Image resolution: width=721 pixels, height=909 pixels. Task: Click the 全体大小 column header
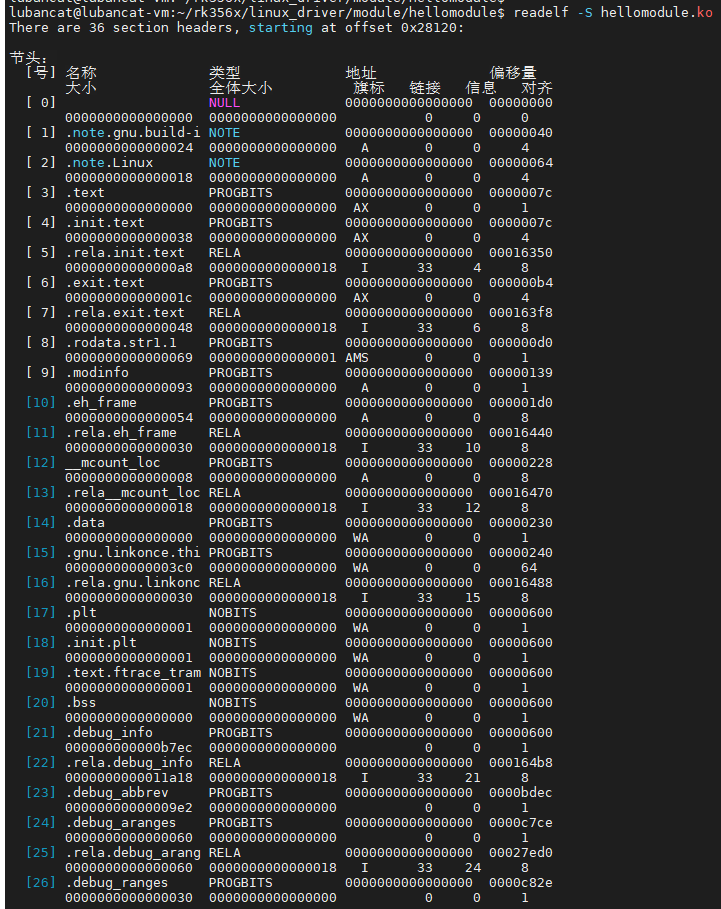point(241,88)
